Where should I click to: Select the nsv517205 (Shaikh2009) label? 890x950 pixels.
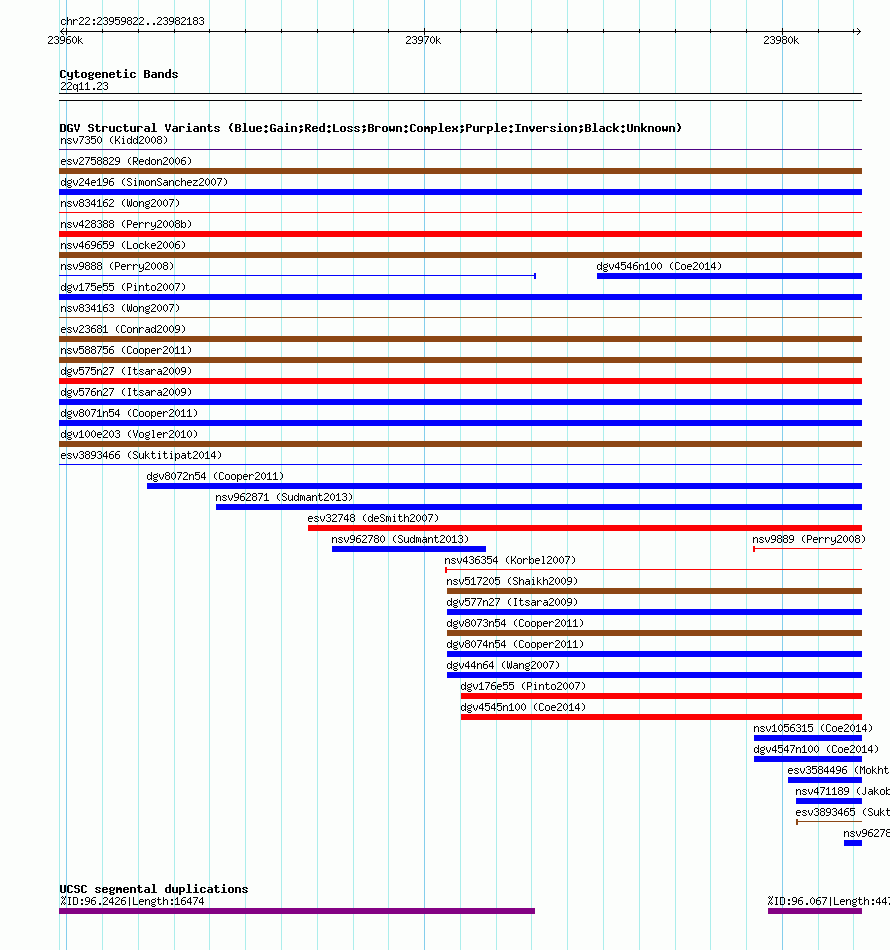point(512,582)
